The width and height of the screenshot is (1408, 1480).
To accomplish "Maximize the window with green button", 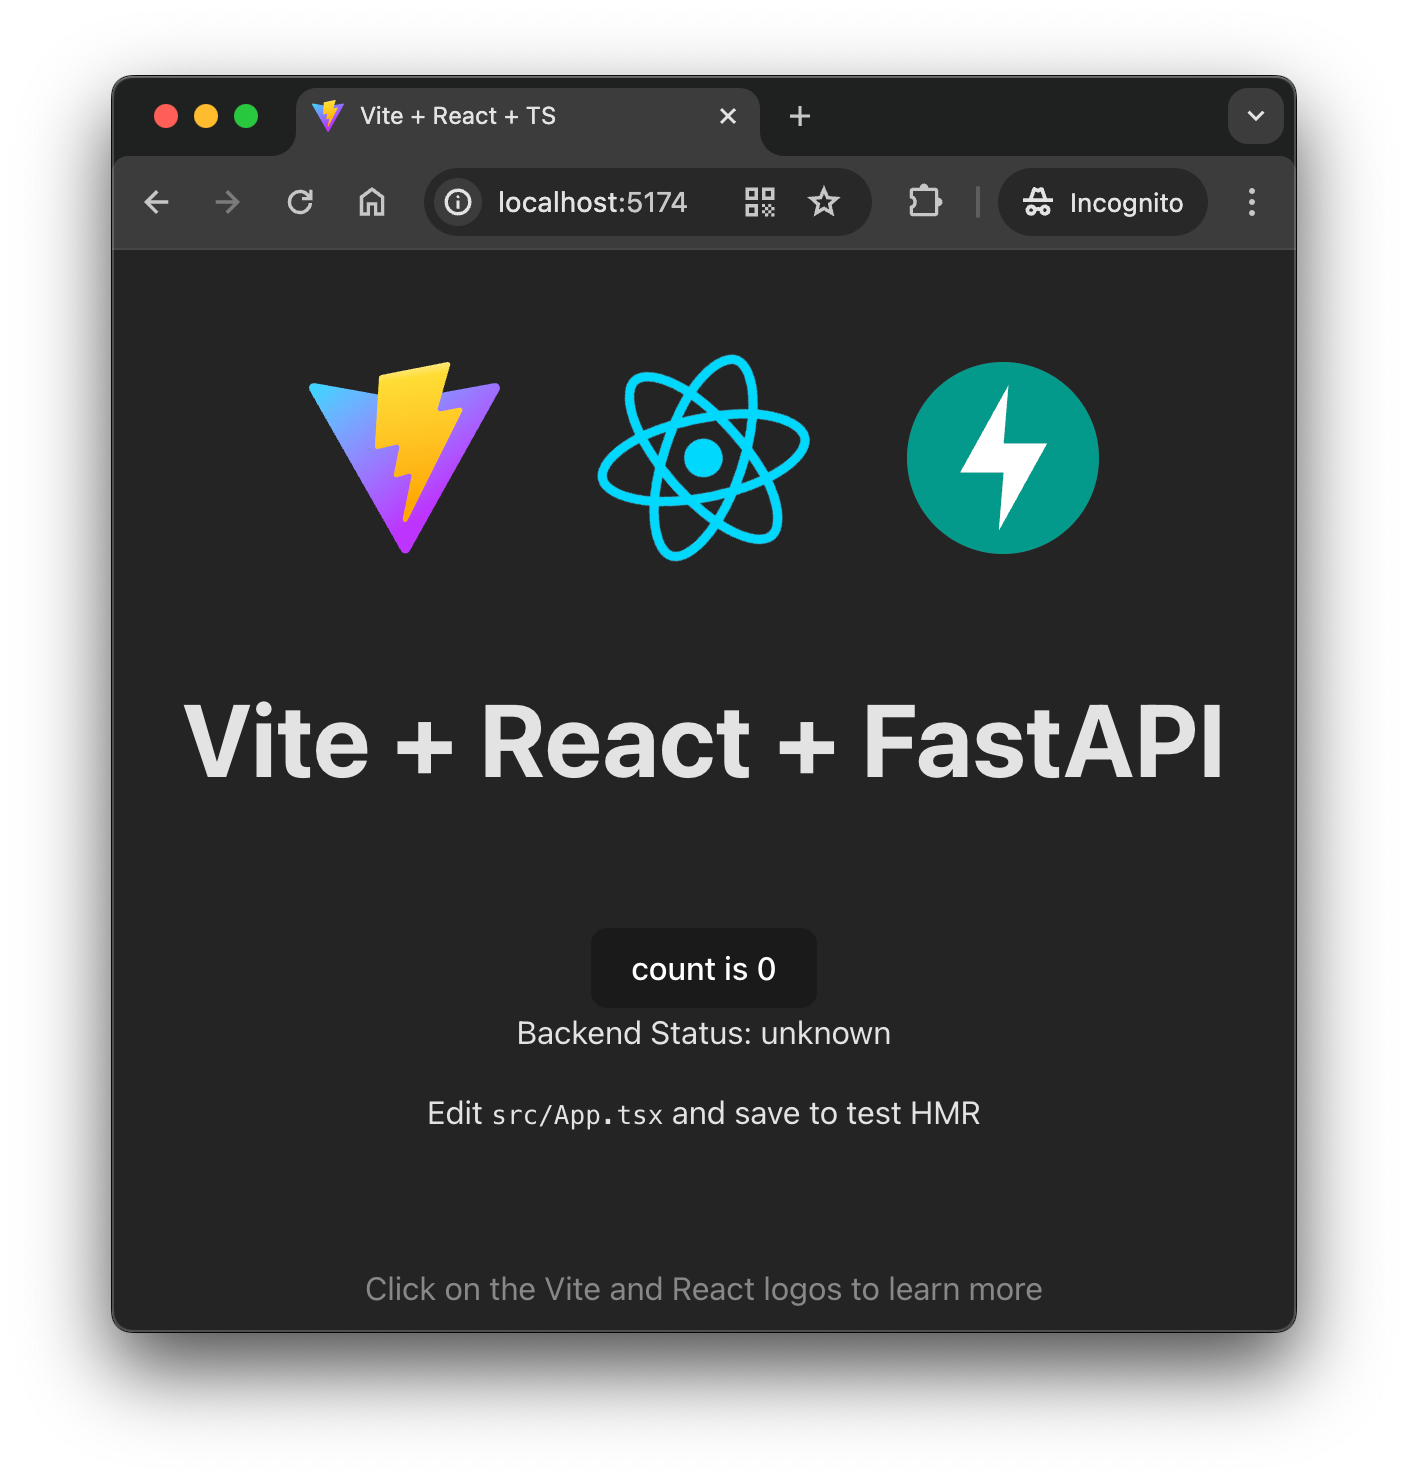I will (x=246, y=116).
